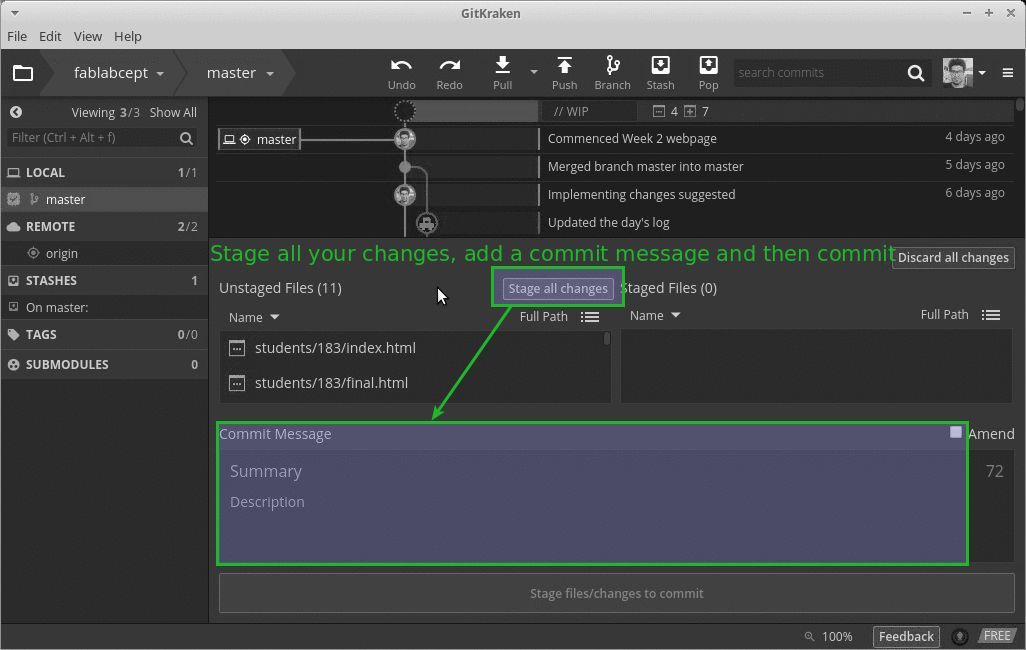
Task: Open the File menu
Action: (x=17, y=37)
